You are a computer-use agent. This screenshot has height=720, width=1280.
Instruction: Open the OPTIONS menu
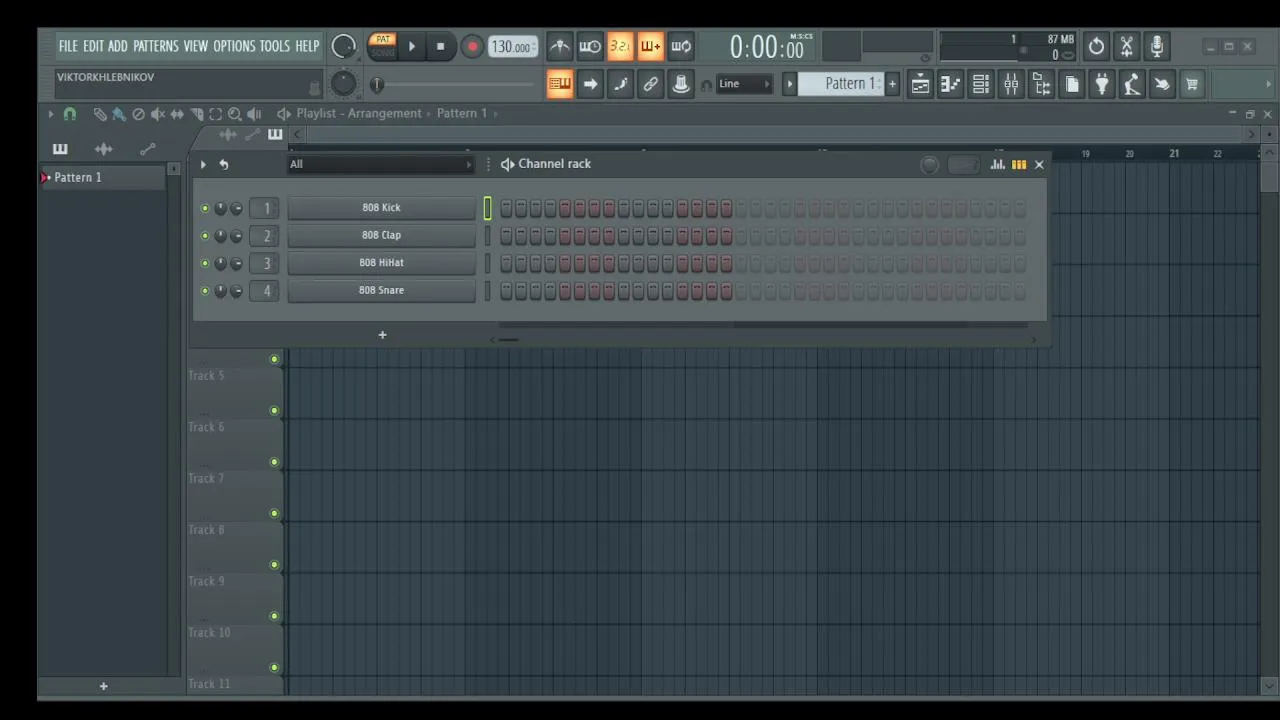click(x=235, y=46)
